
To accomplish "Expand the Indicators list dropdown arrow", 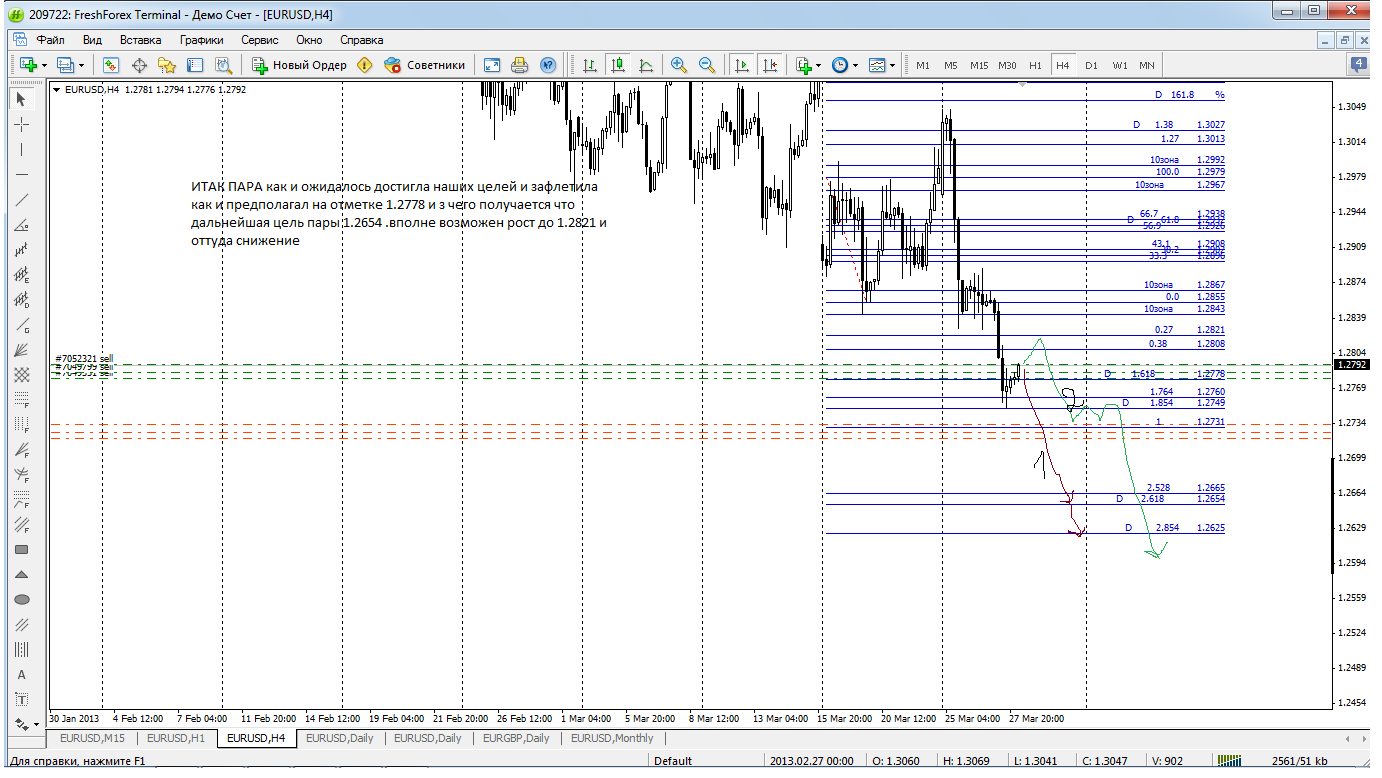I will pos(819,65).
